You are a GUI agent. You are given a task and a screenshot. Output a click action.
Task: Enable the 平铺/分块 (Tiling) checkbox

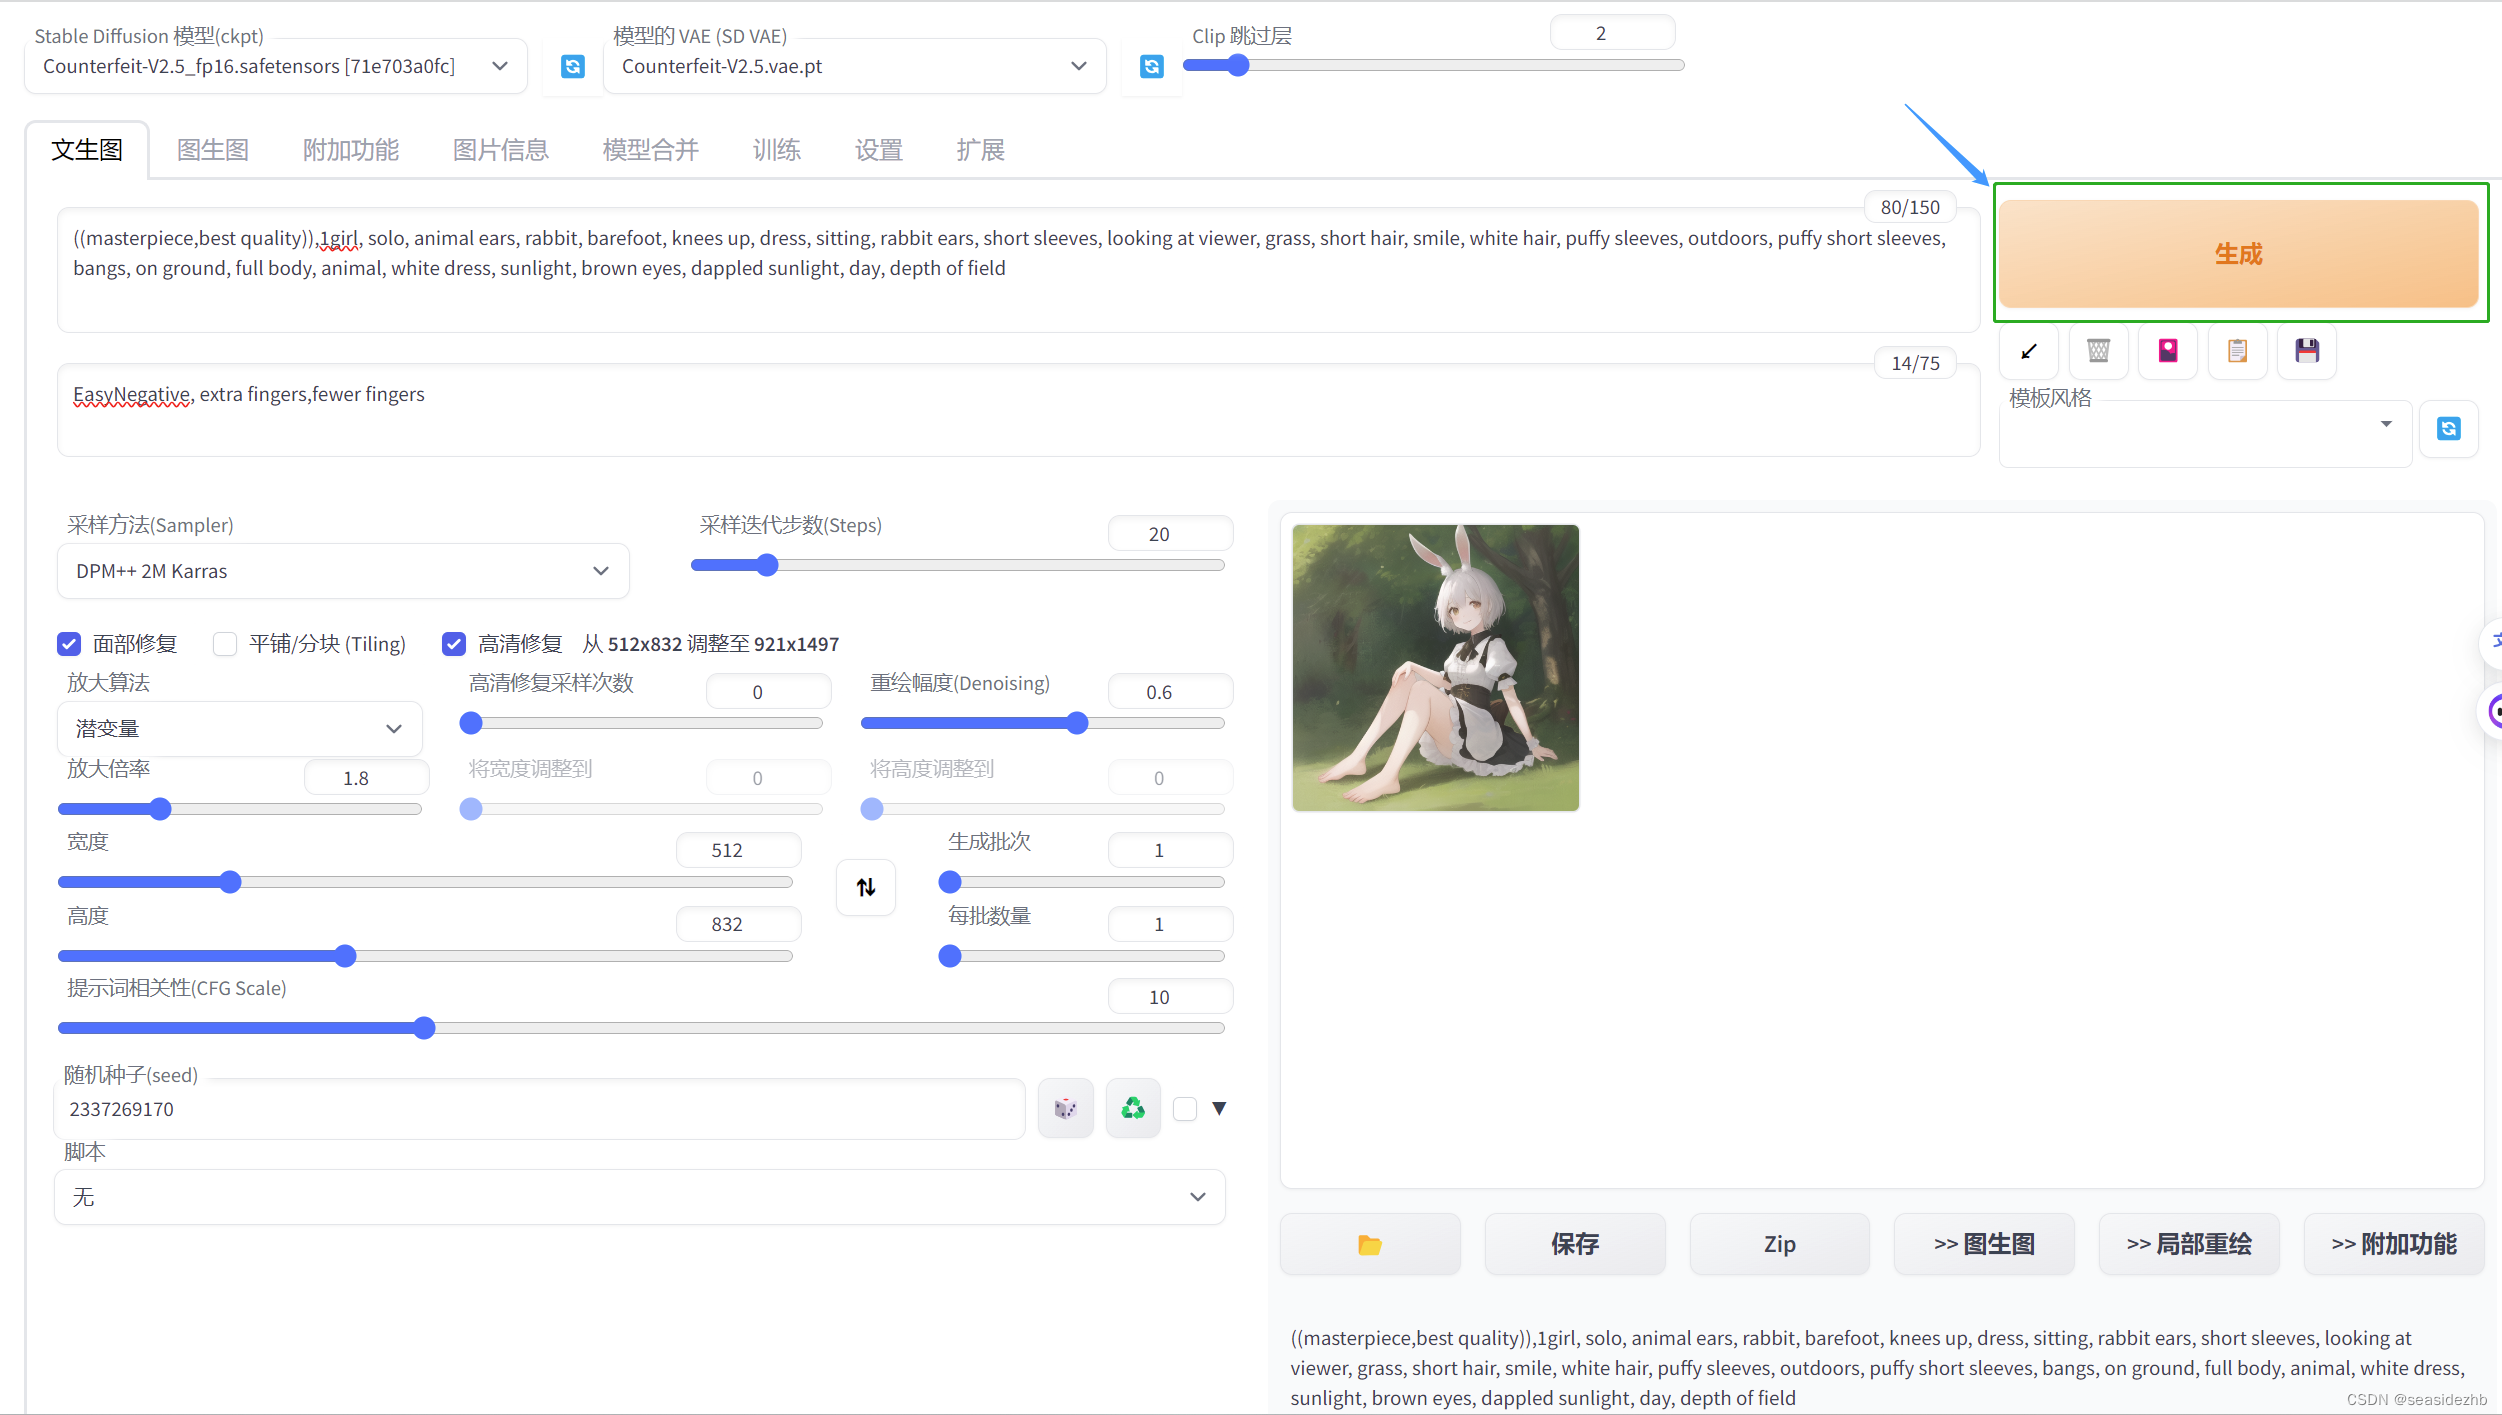click(225, 644)
